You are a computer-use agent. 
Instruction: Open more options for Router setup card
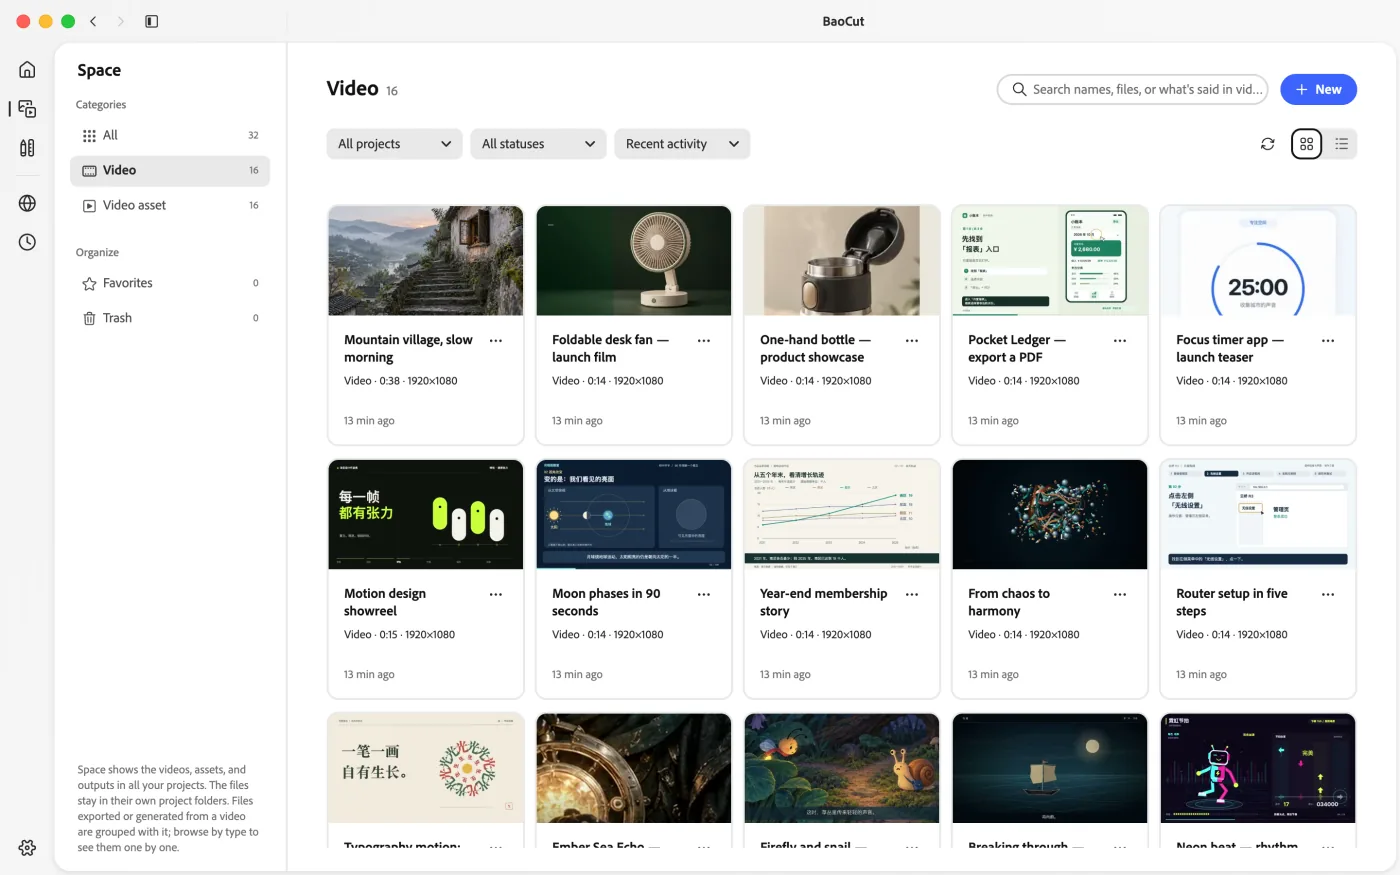pyautogui.click(x=1327, y=595)
